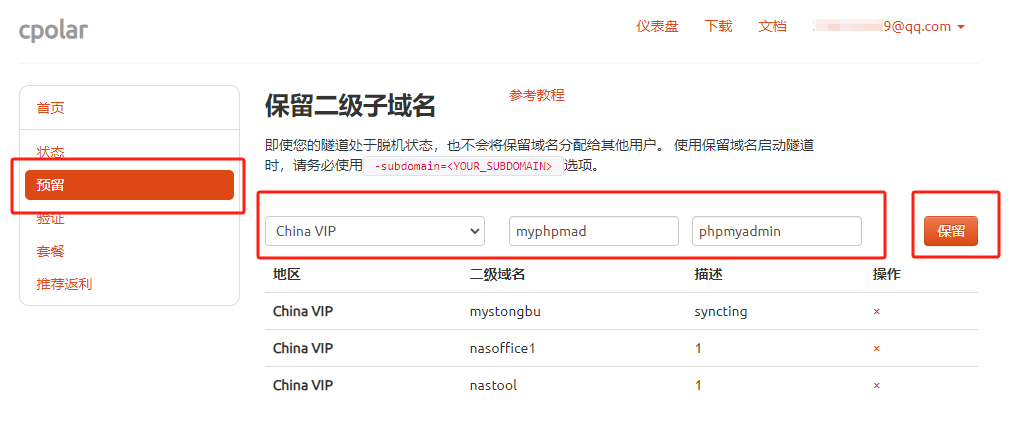Click the cpolar logo
Viewport: 1035px width, 428px height.
[53, 30]
